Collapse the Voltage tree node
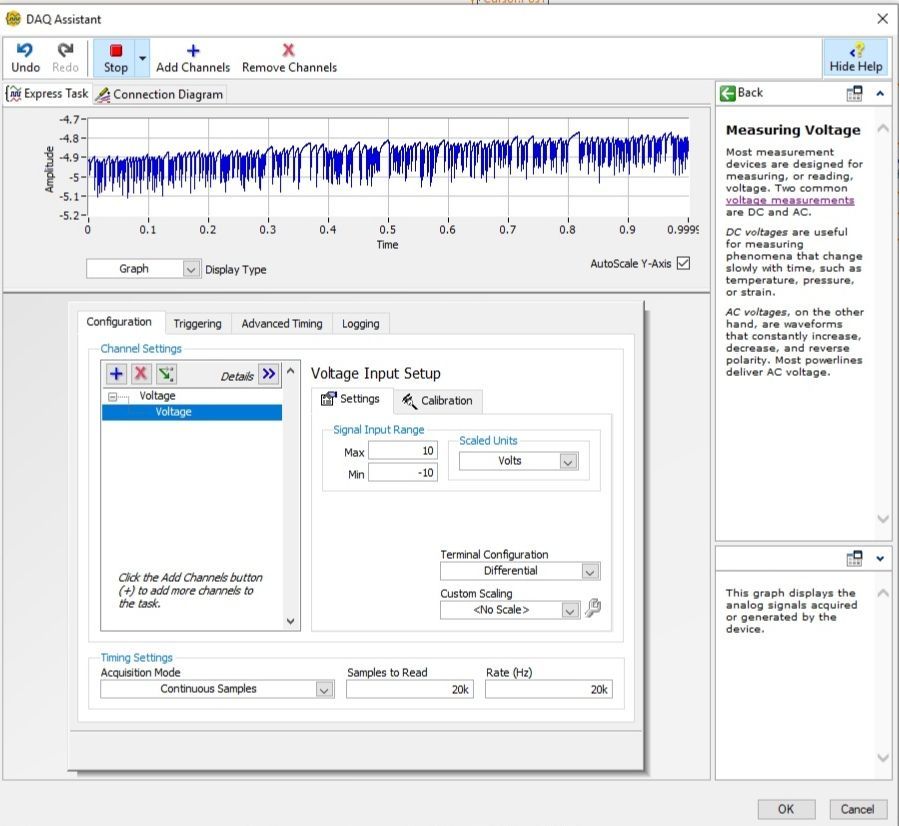The image size is (899, 826). [113, 397]
